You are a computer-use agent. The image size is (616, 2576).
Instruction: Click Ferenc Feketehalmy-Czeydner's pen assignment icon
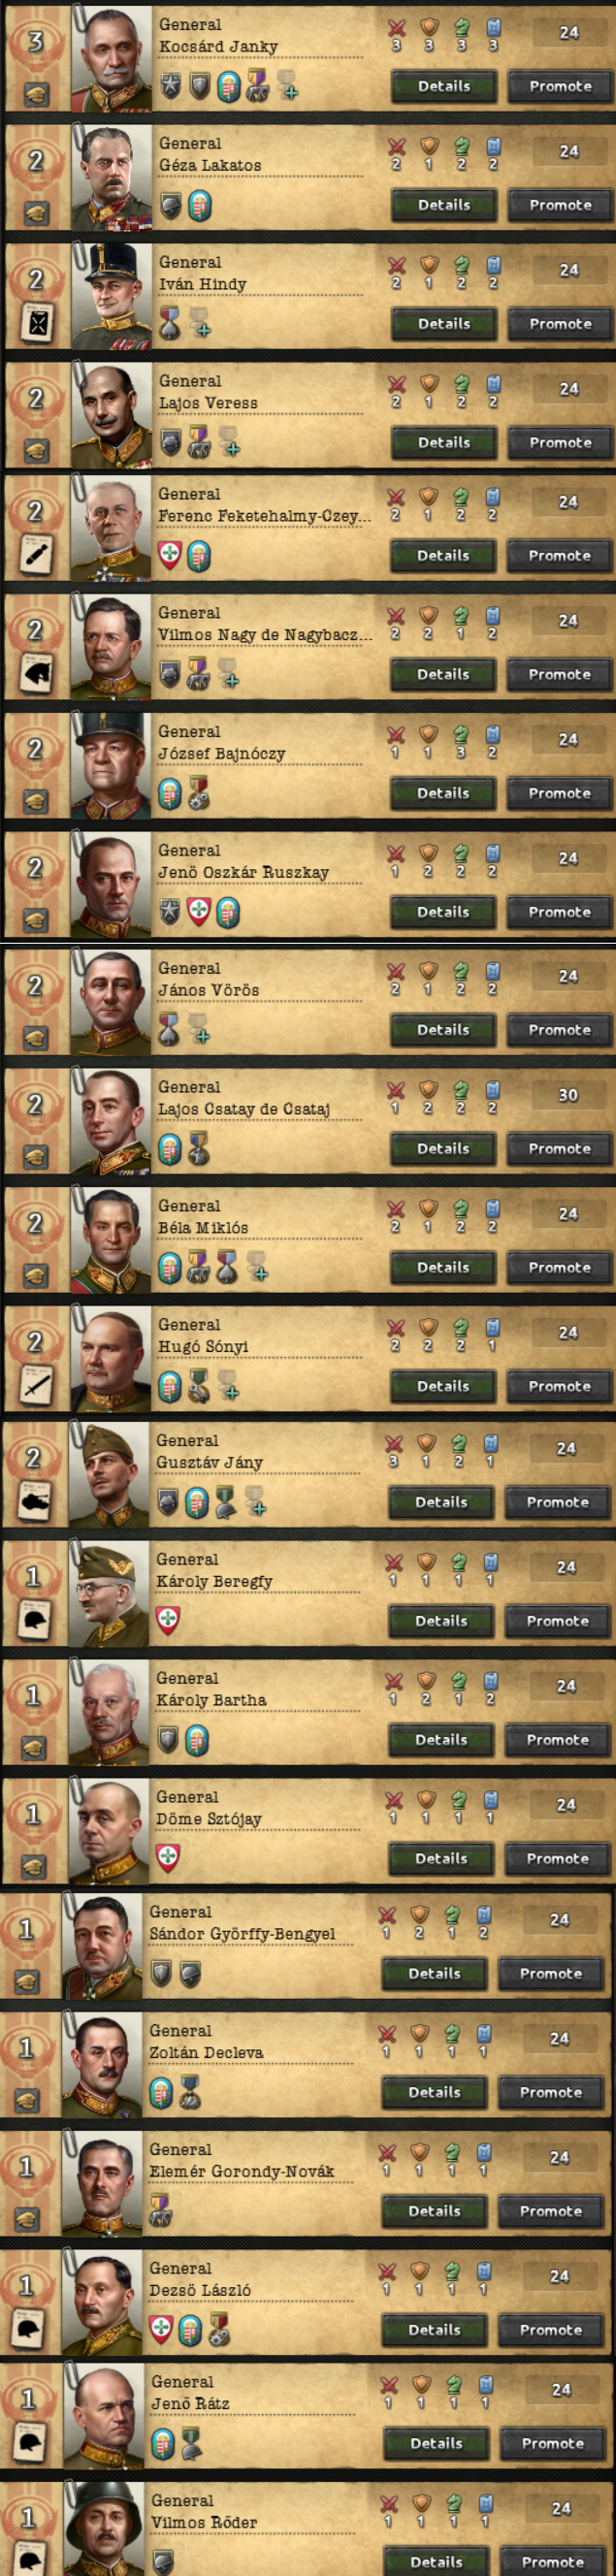36,556
